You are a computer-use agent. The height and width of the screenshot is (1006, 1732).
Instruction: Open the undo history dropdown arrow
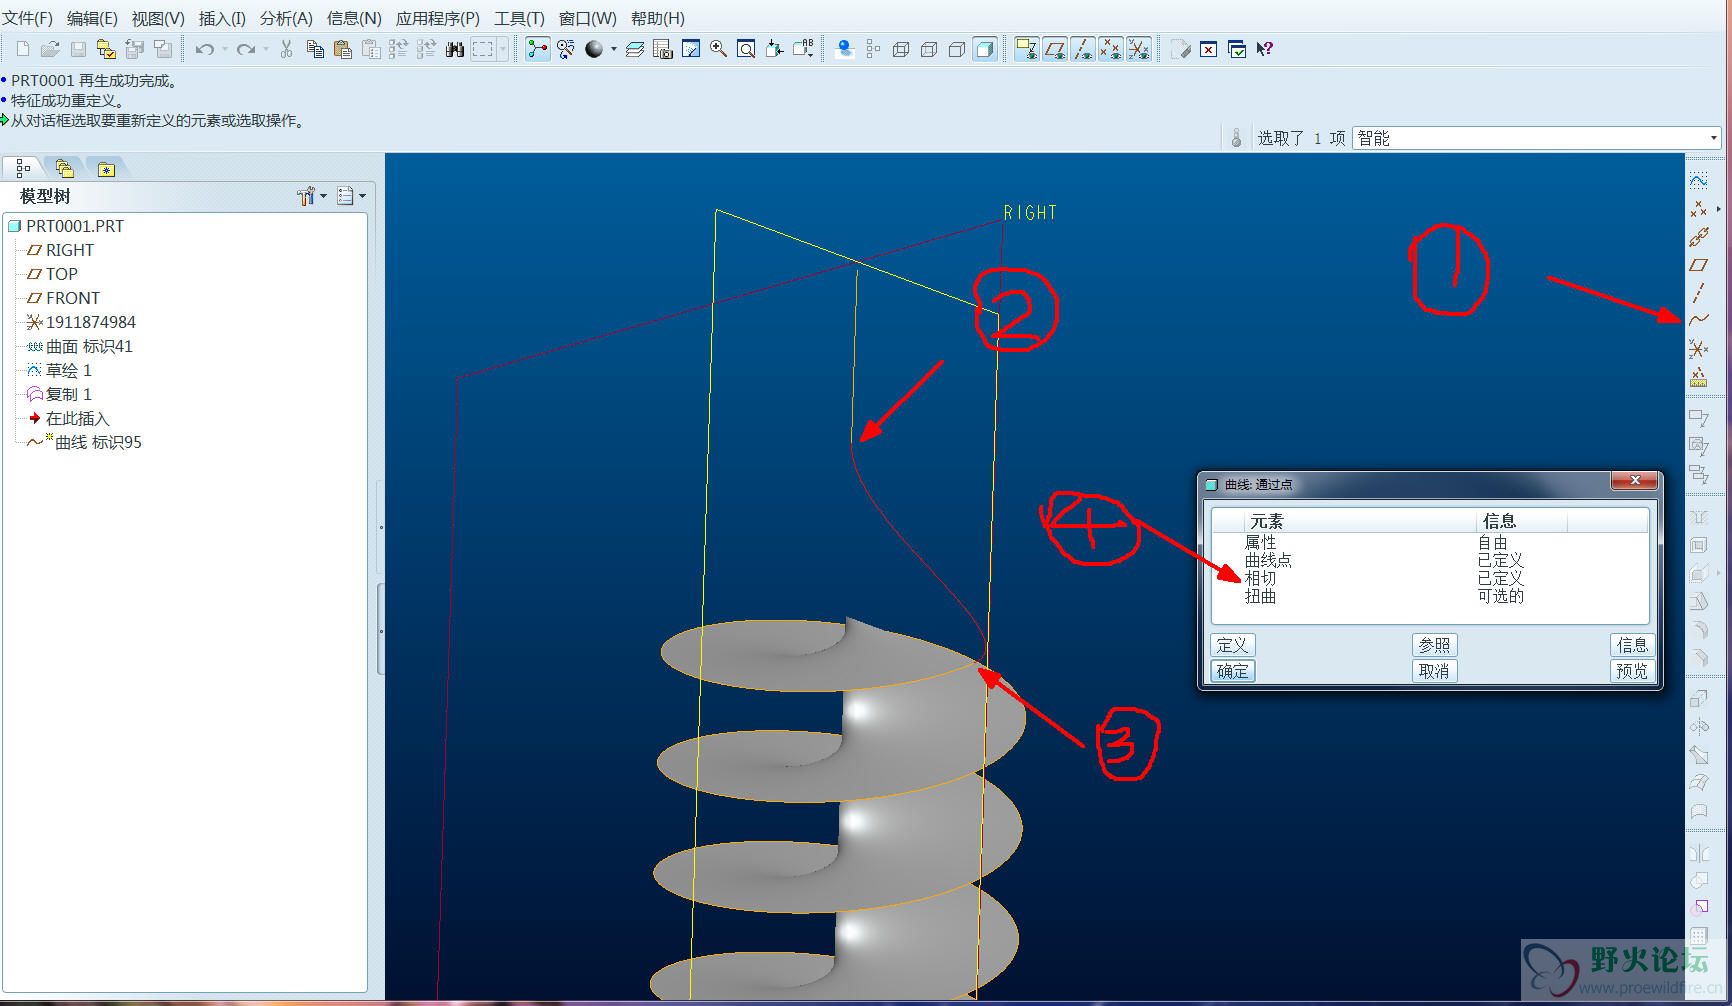coord(225,49)
